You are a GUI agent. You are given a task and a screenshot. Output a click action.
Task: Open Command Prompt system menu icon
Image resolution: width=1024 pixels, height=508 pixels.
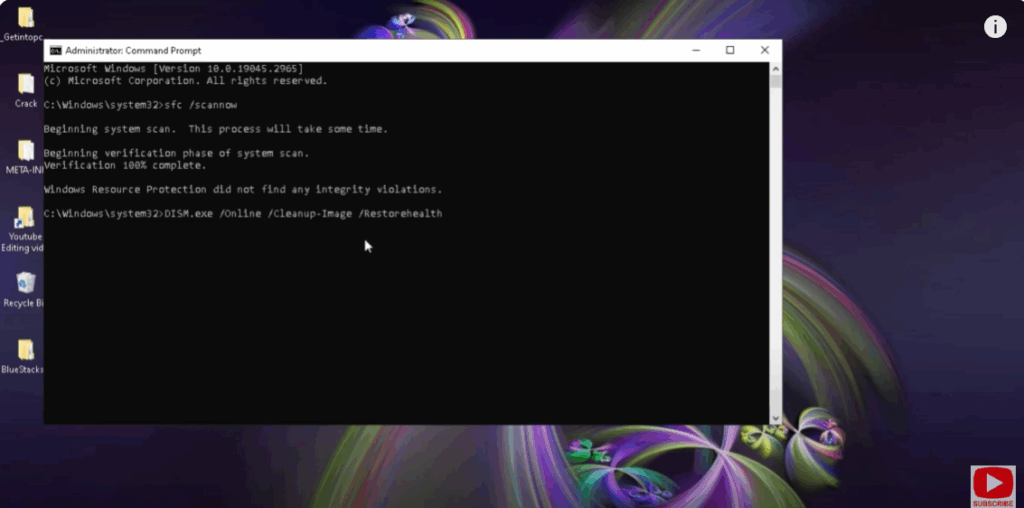[x=55, y=50]
